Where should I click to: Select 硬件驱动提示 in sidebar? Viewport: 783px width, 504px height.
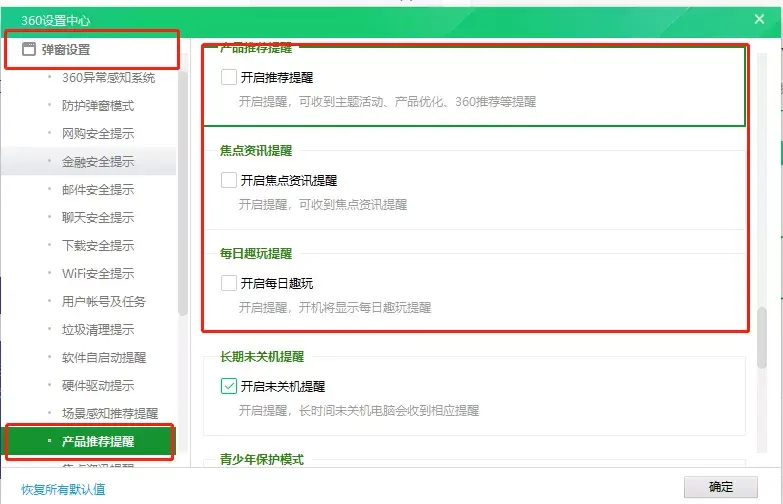click(98, 385)
